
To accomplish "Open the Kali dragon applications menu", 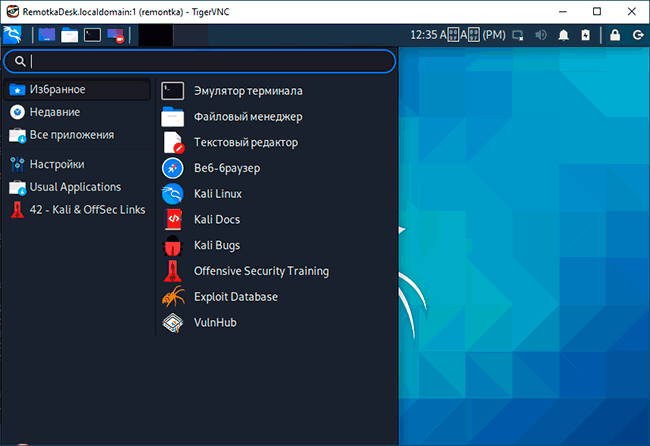I will click(x=12, y=35).
